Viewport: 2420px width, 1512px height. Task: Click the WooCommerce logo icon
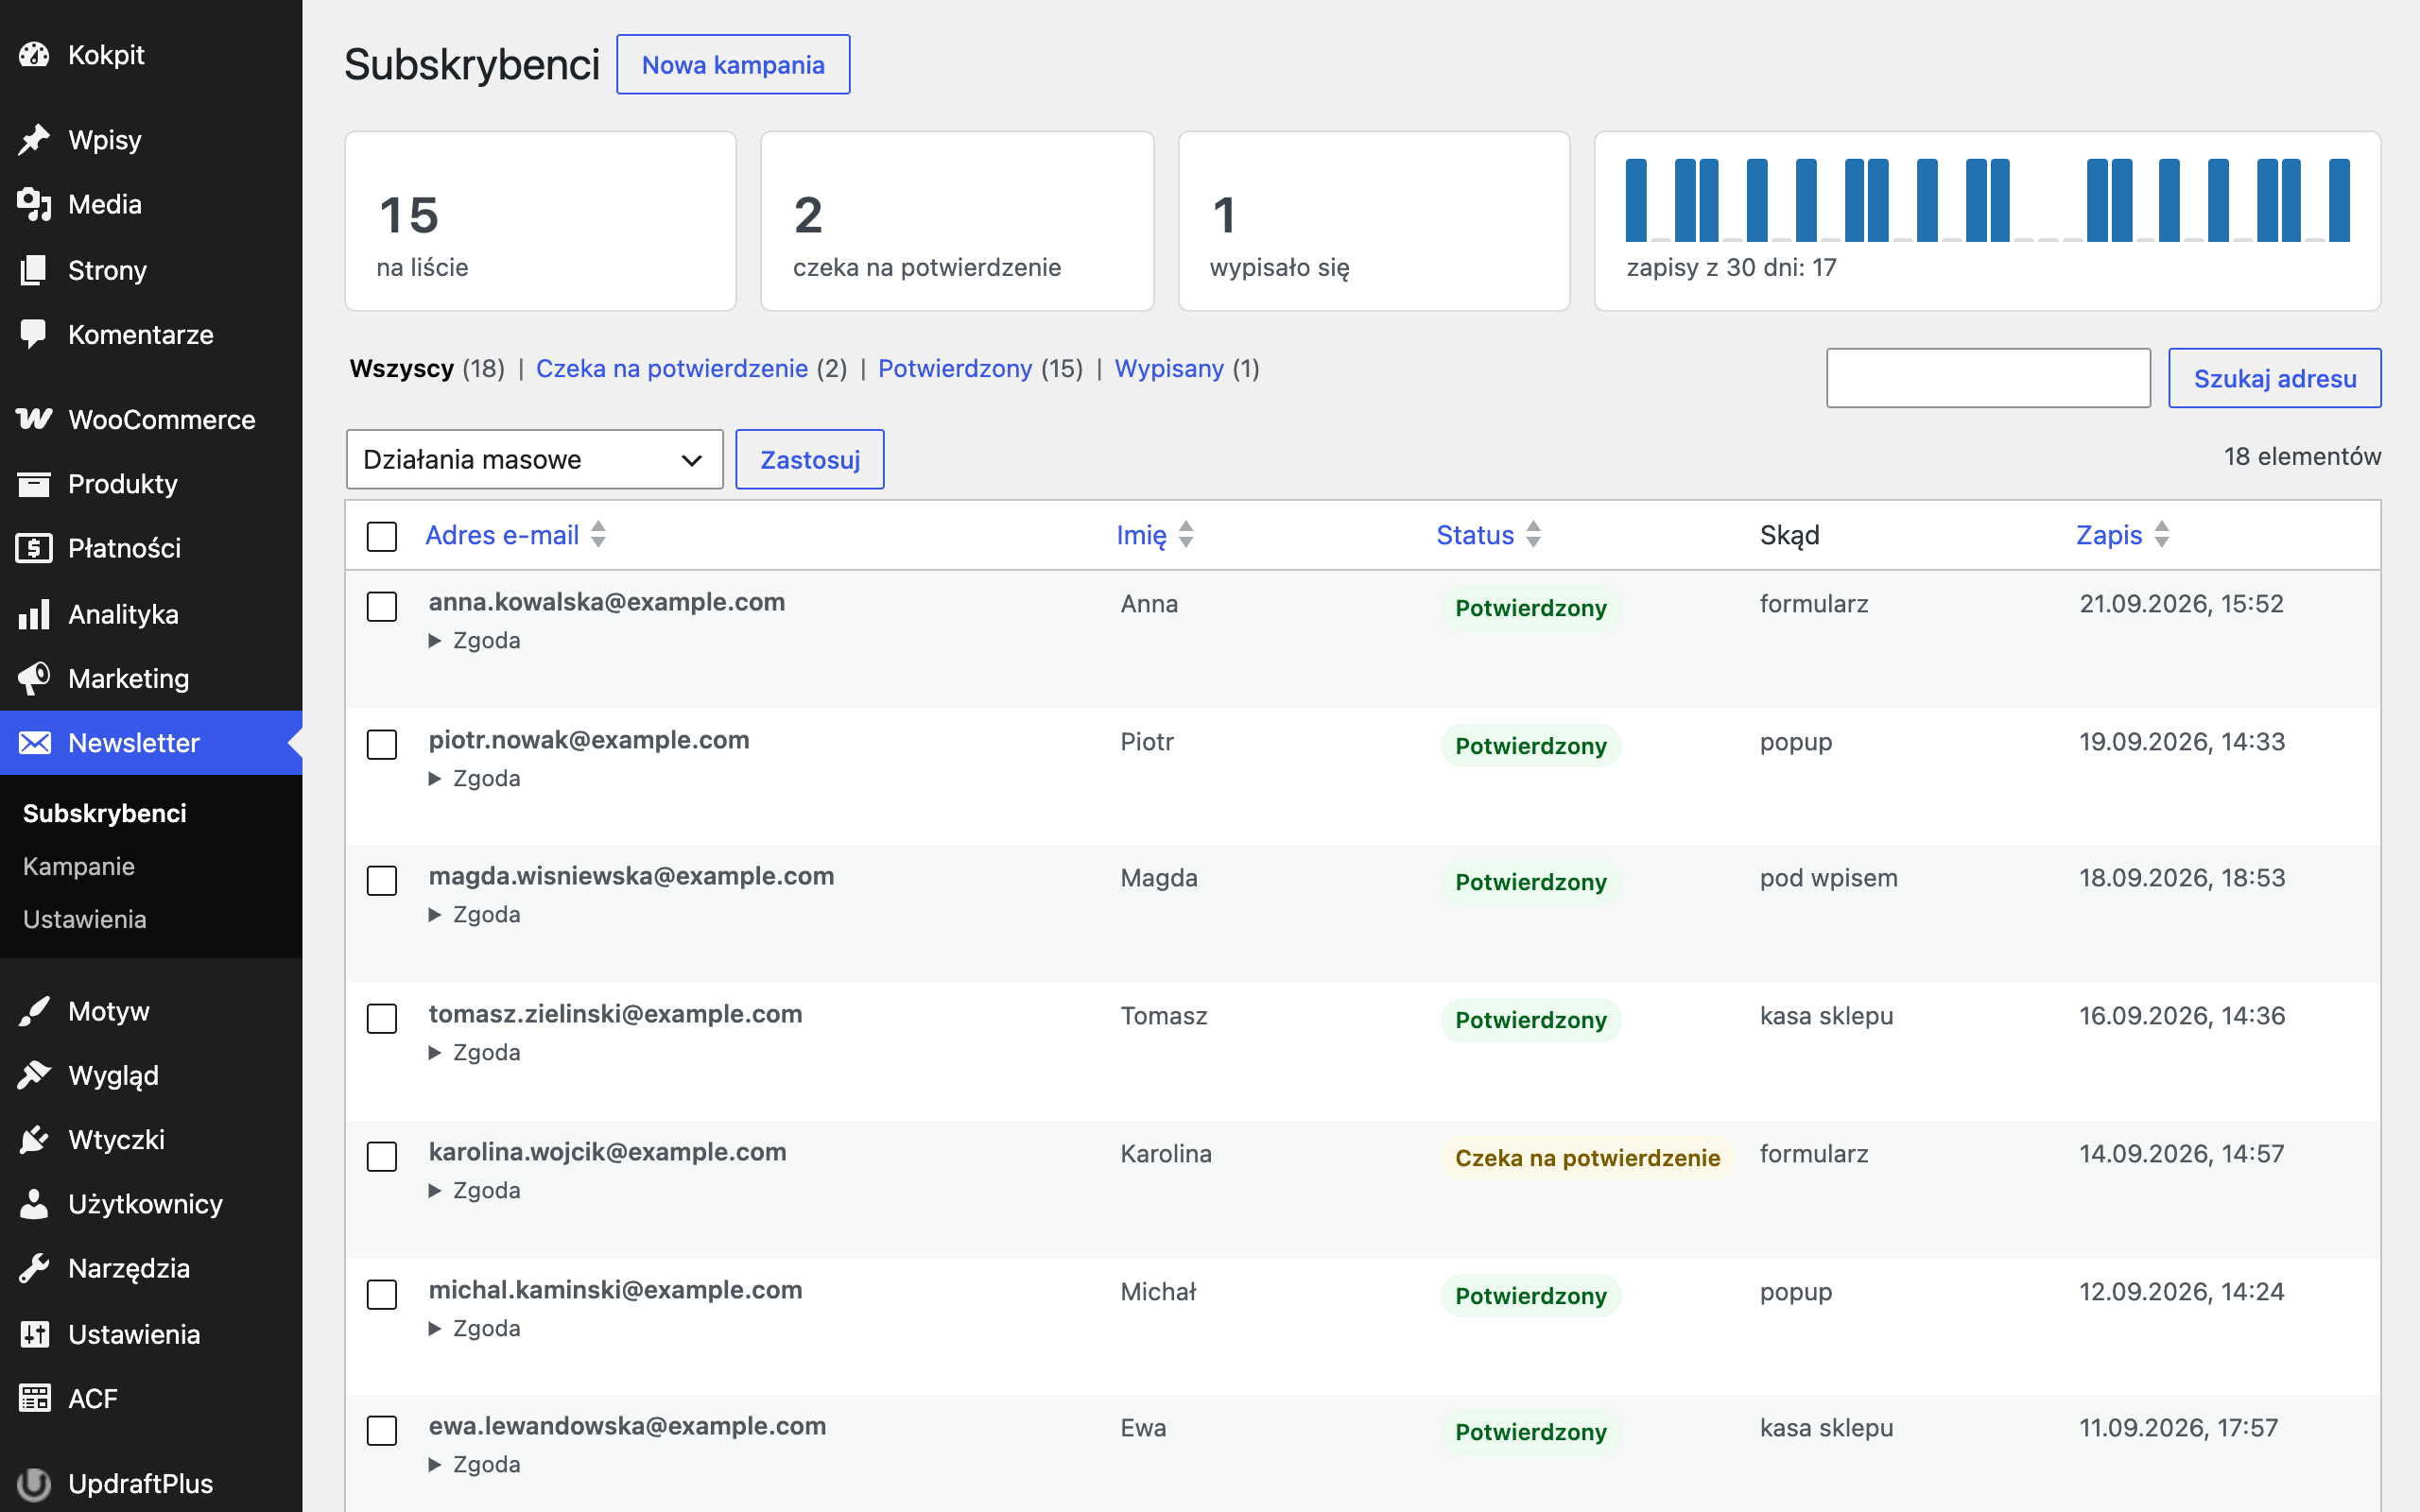pyautogui.click(x=34, y=419)
